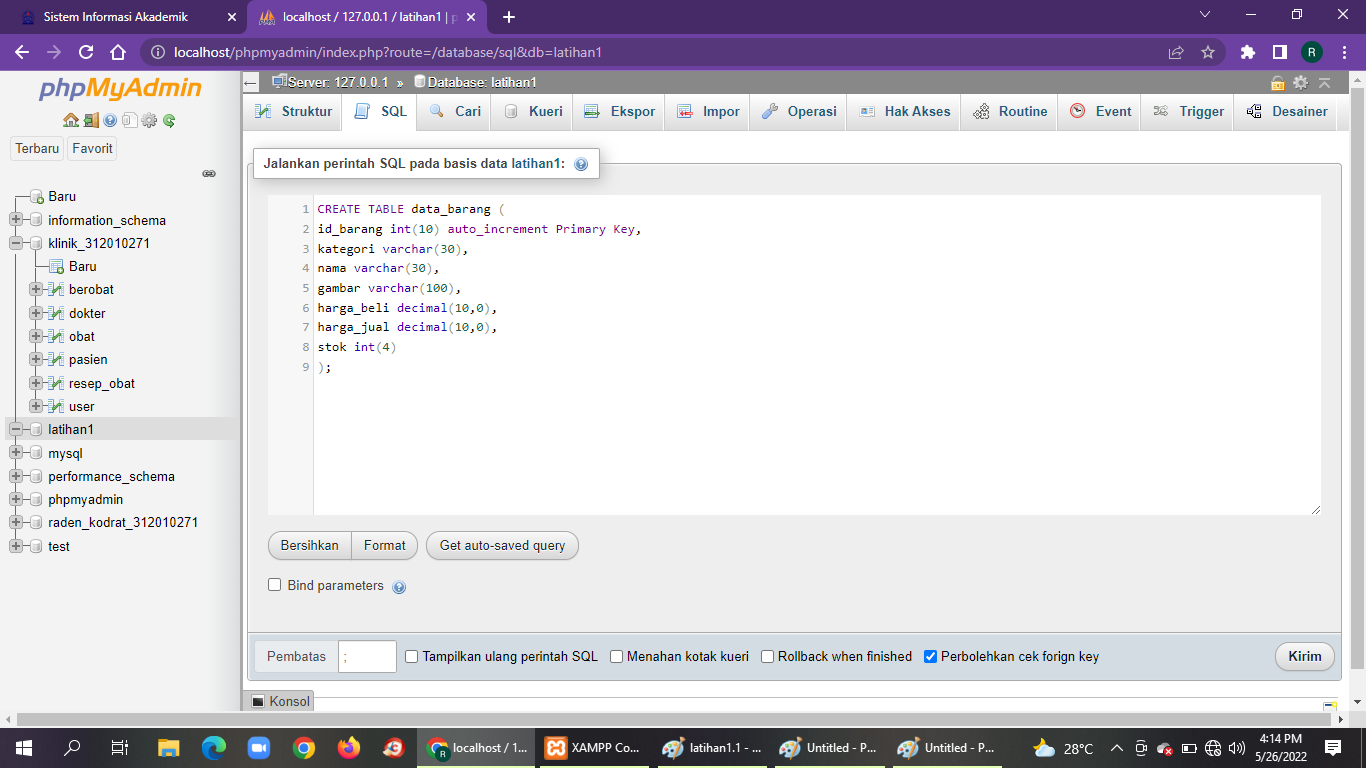
Task: Click the phpMyAdmin home icon in sidebar
Action: point(70,120)
